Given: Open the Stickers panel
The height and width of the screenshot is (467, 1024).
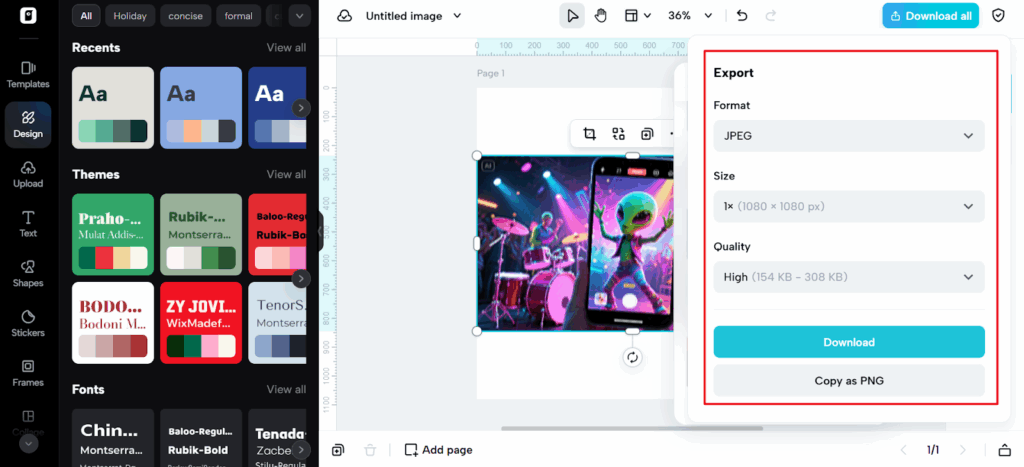Looking at the screenshot, I should pyautogui.click(x=28, y=323).
